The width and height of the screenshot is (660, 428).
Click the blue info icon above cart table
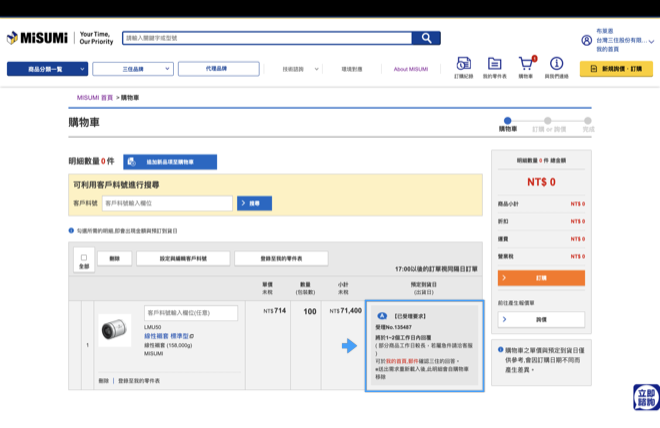[x=71, y=231]
